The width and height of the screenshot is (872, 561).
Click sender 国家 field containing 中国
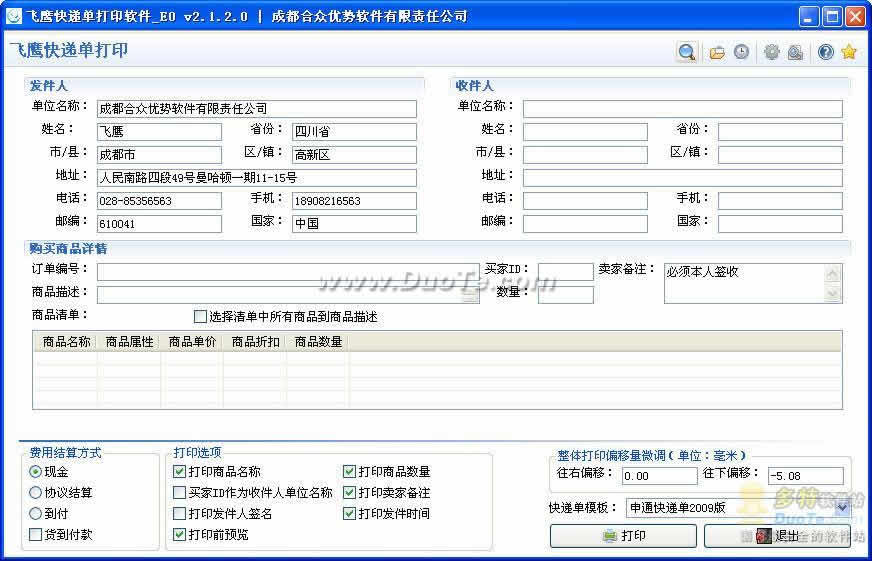(x=354, y=224)
